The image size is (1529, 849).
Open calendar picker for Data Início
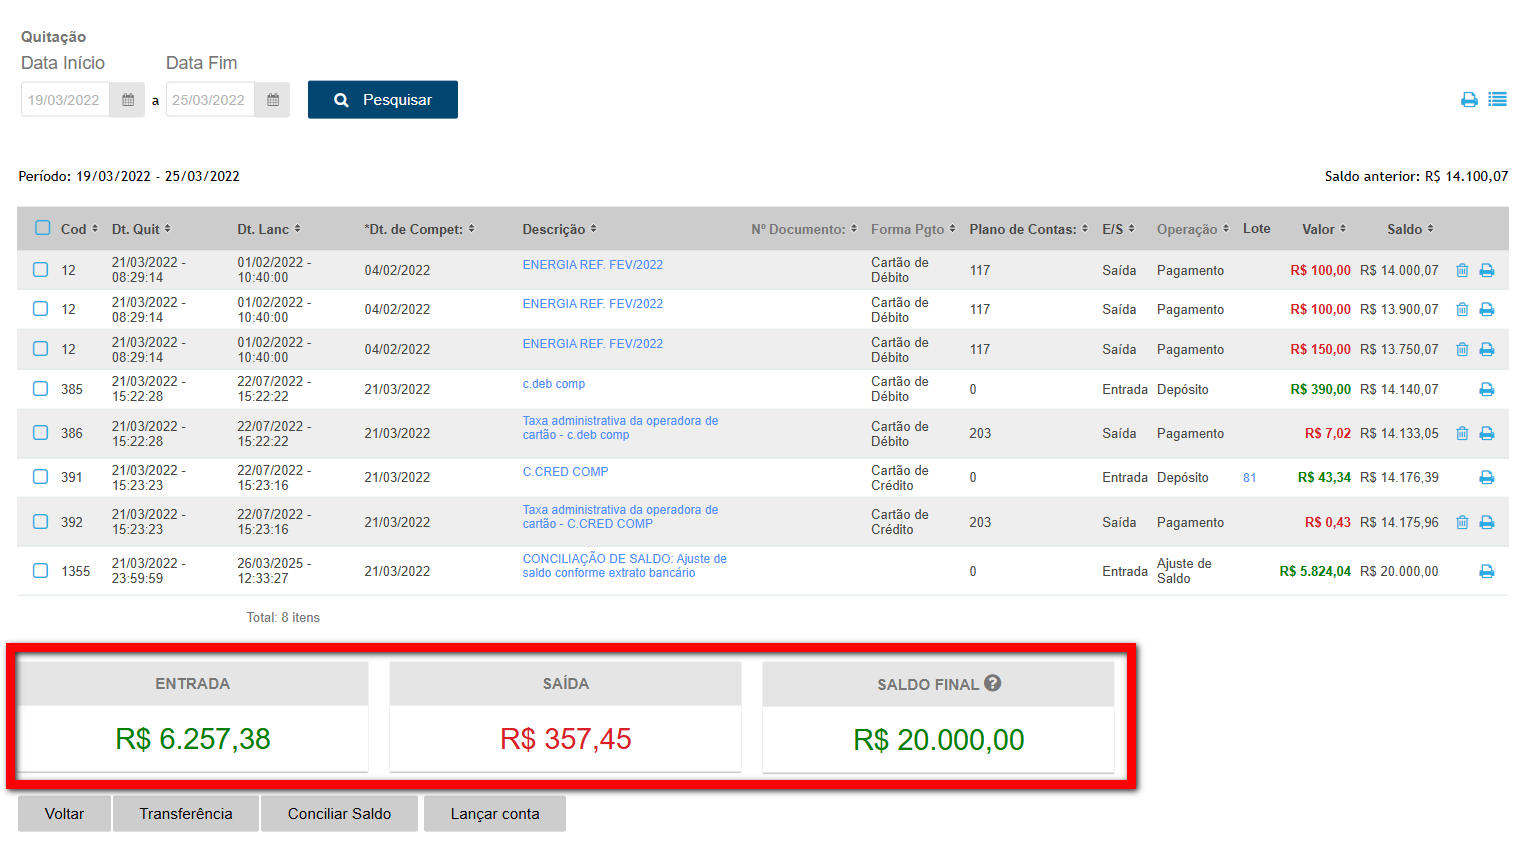coord(128,100)
